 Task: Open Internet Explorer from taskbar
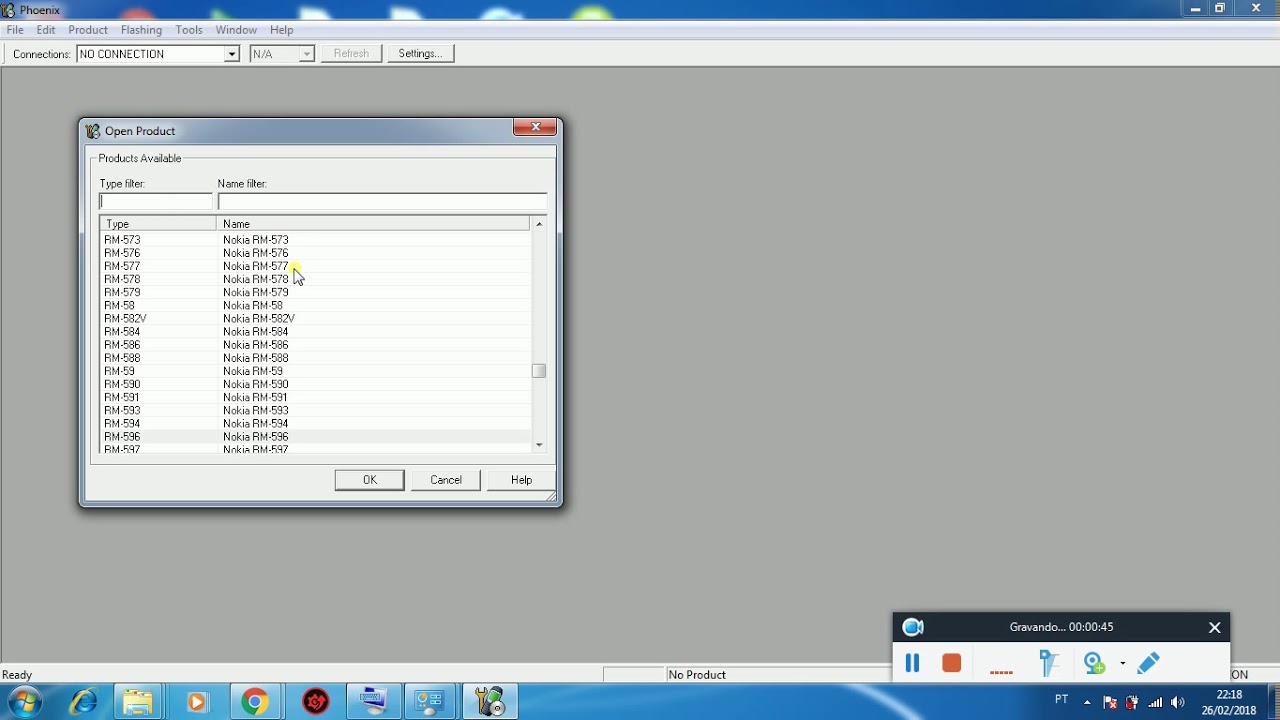pos(83,702)
